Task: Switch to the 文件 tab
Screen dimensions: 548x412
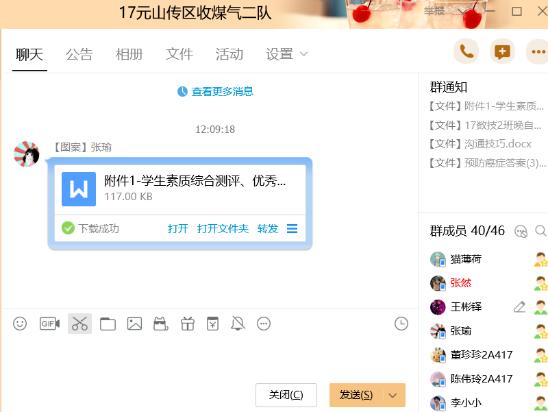Action: pyautogui.click(x=179, y=55)
